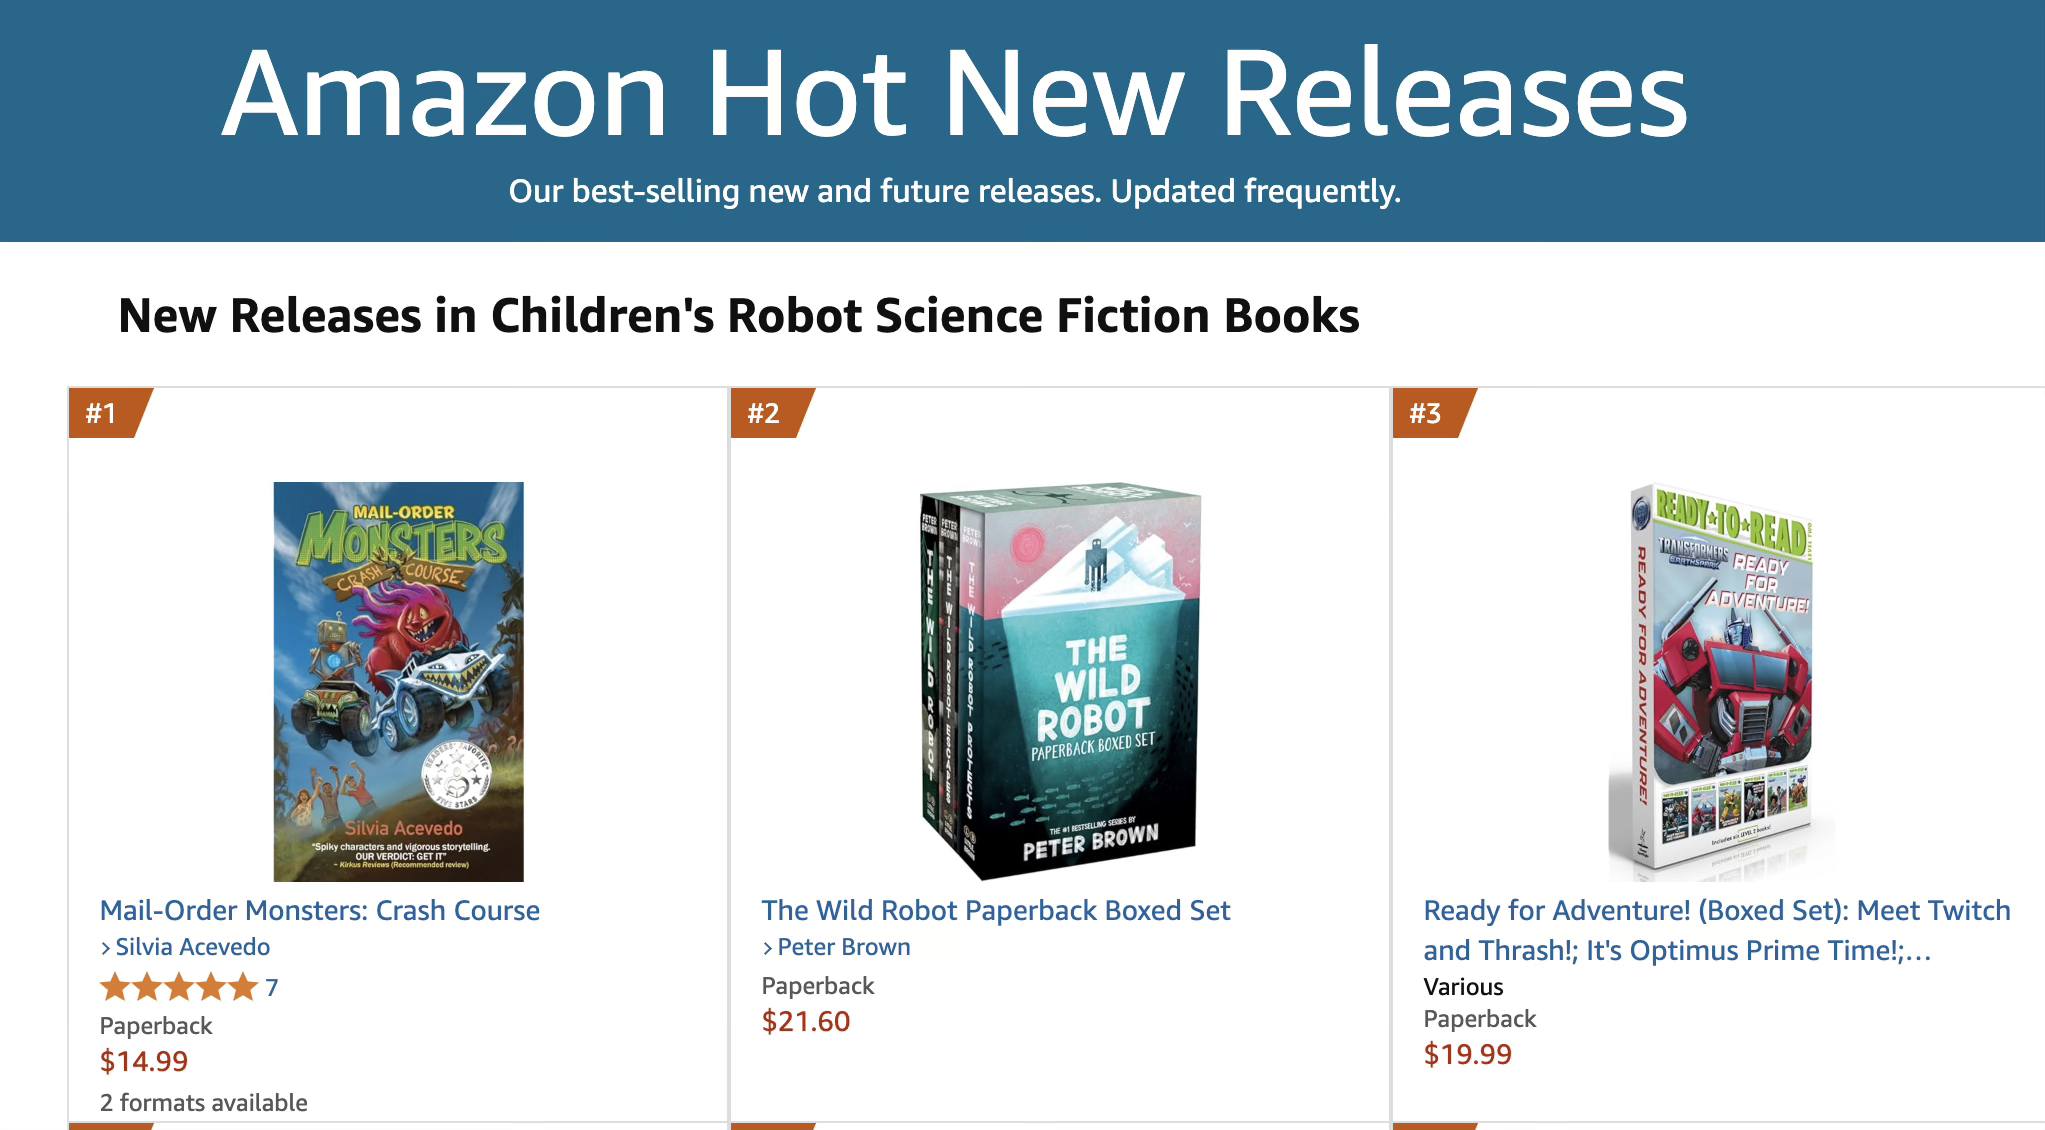Click the #3 rank badge
Image resolution: width=2045 pixels, height=1130 pixels.
coord(1427,413)
